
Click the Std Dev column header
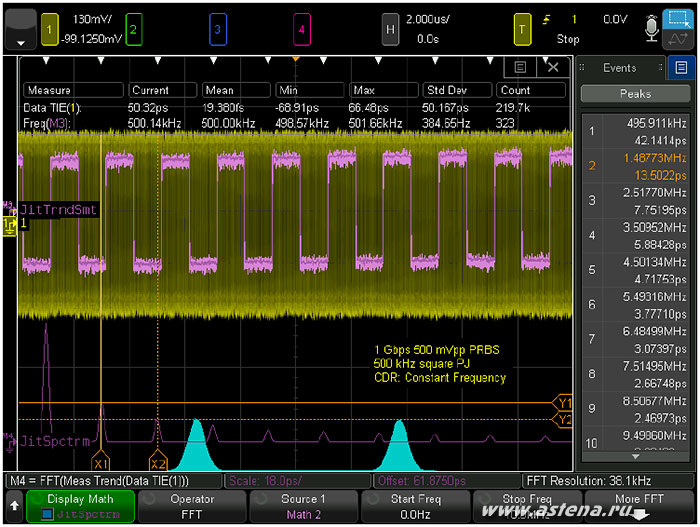(457, 90)
